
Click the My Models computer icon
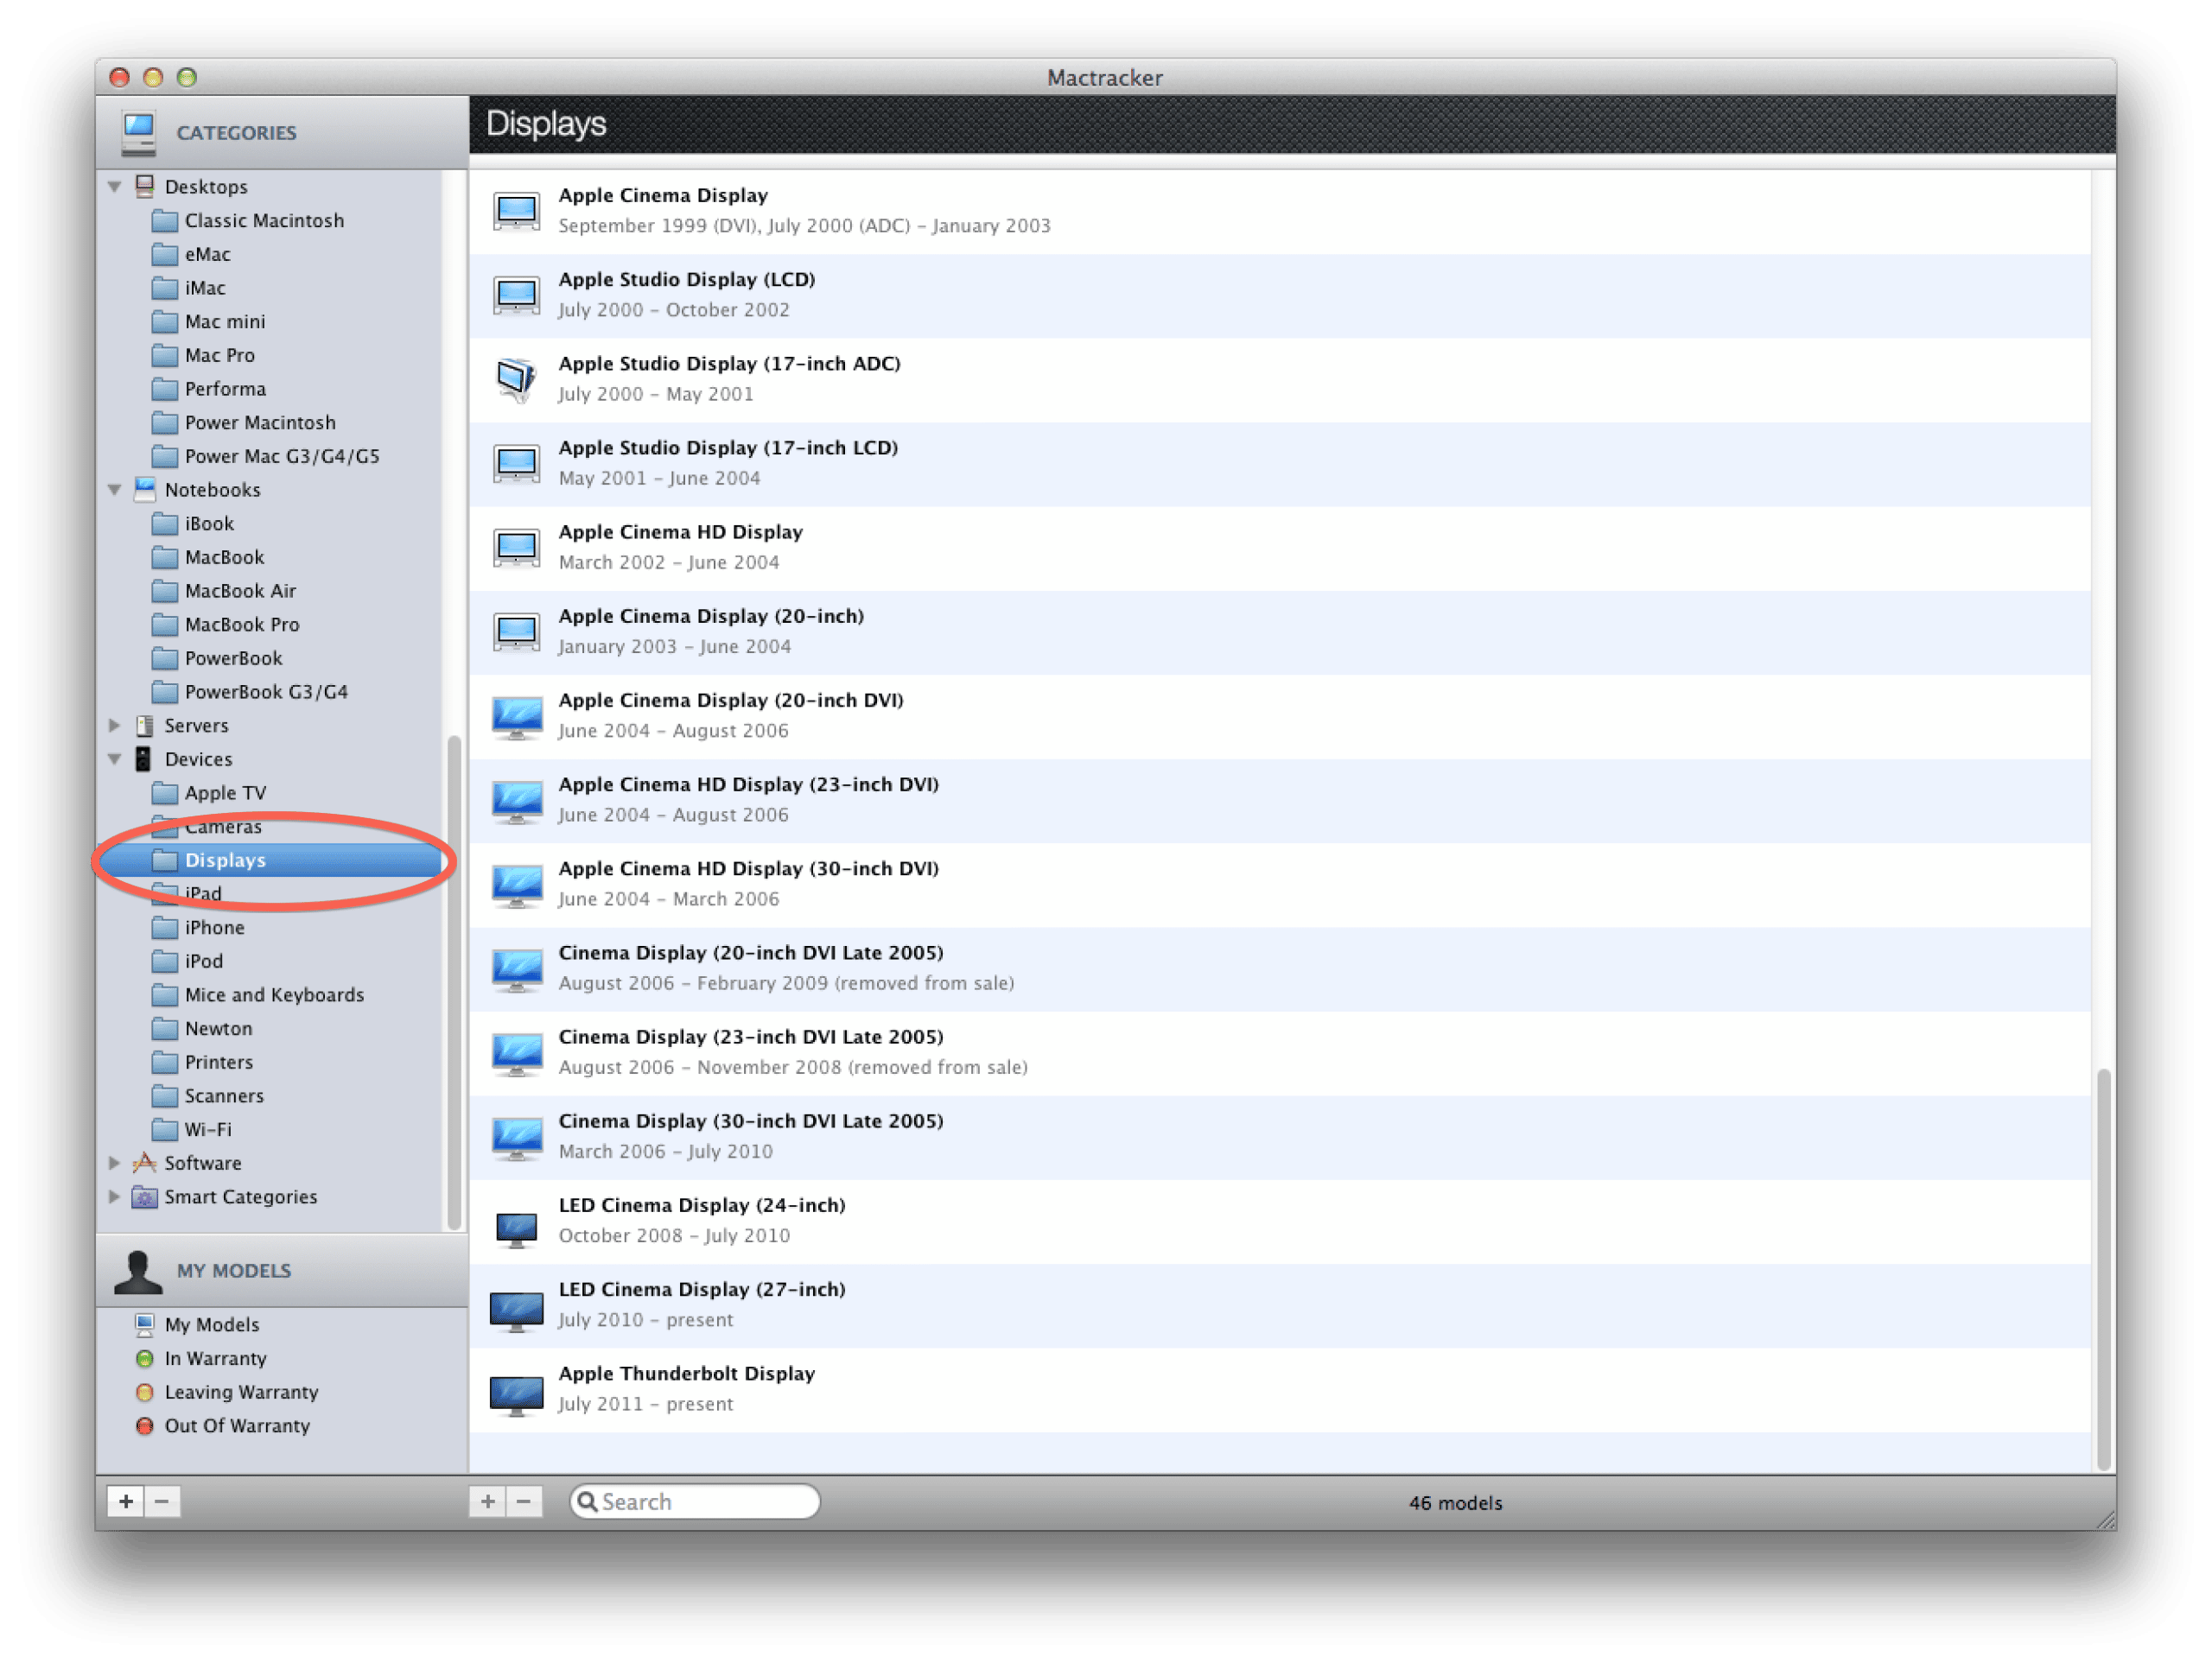tap(145, 1325)
